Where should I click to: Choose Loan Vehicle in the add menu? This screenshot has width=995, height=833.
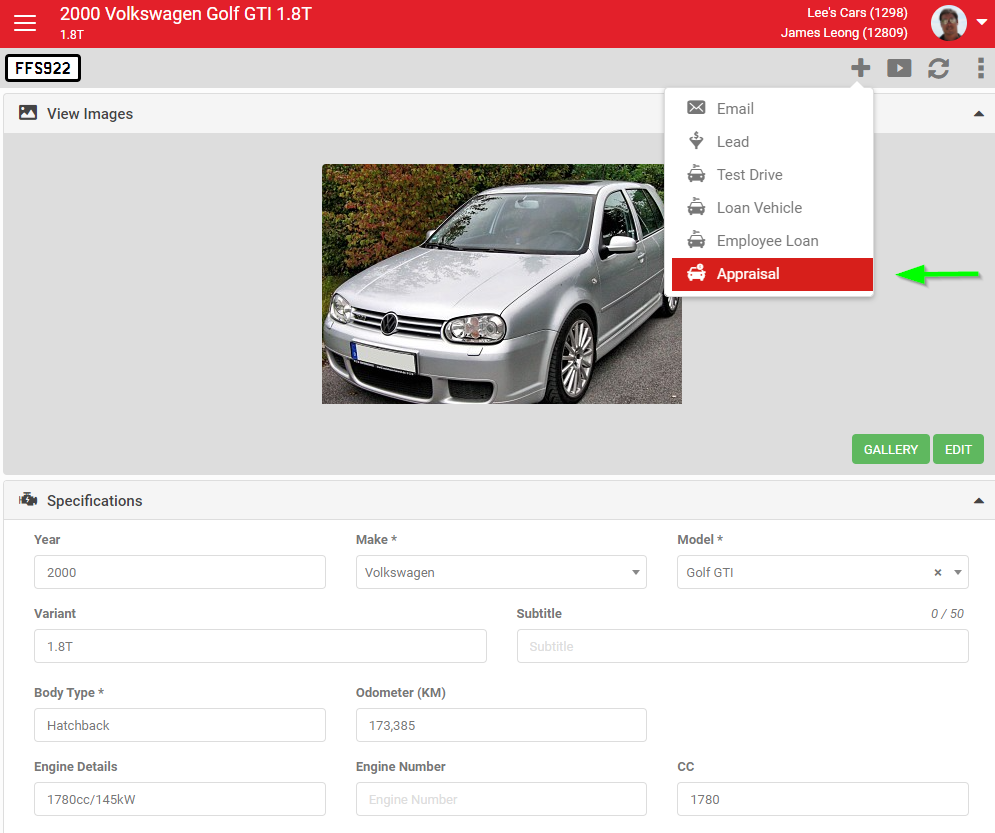[772, 207]
